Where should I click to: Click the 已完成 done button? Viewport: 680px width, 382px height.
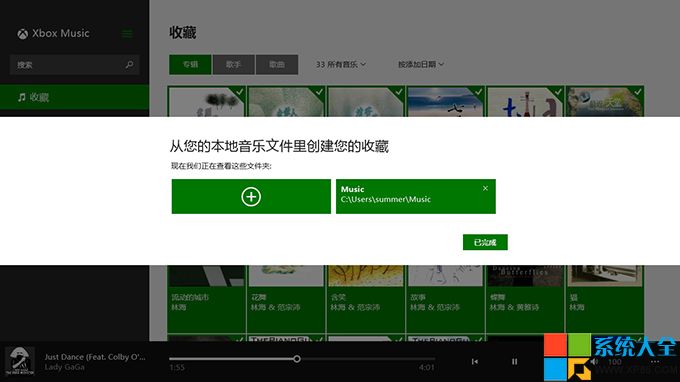[x=485, y=242]
